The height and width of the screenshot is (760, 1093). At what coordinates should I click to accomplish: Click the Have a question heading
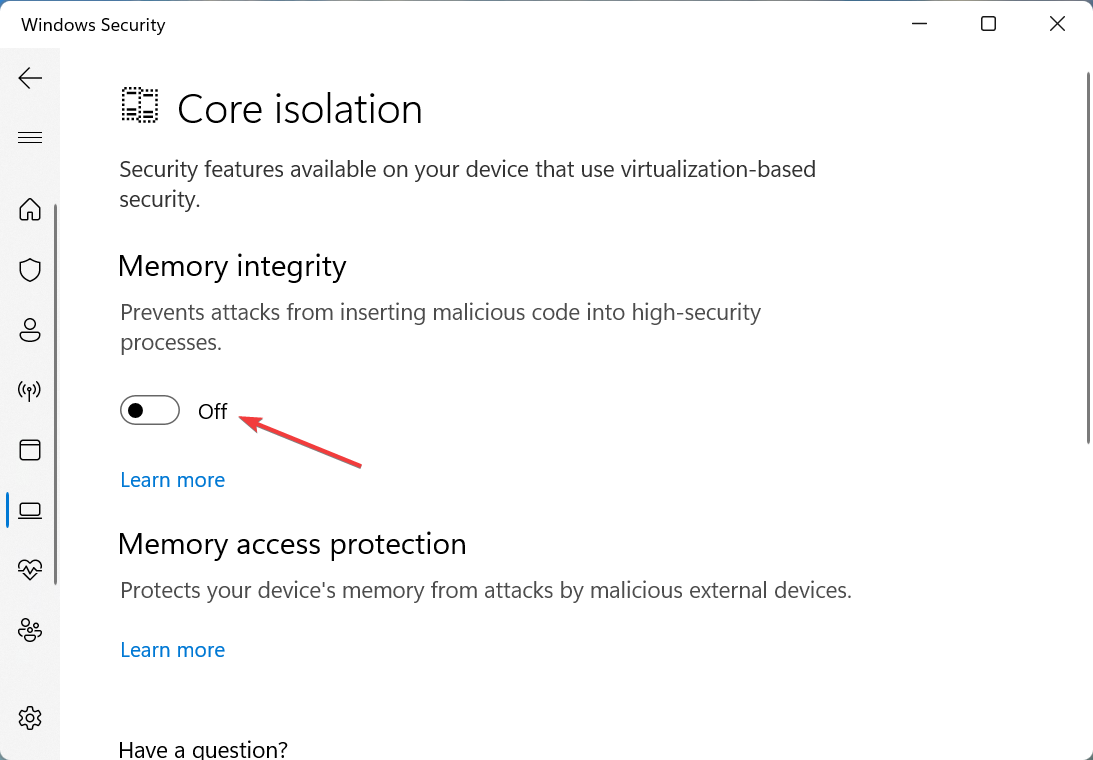click(203, 748)
